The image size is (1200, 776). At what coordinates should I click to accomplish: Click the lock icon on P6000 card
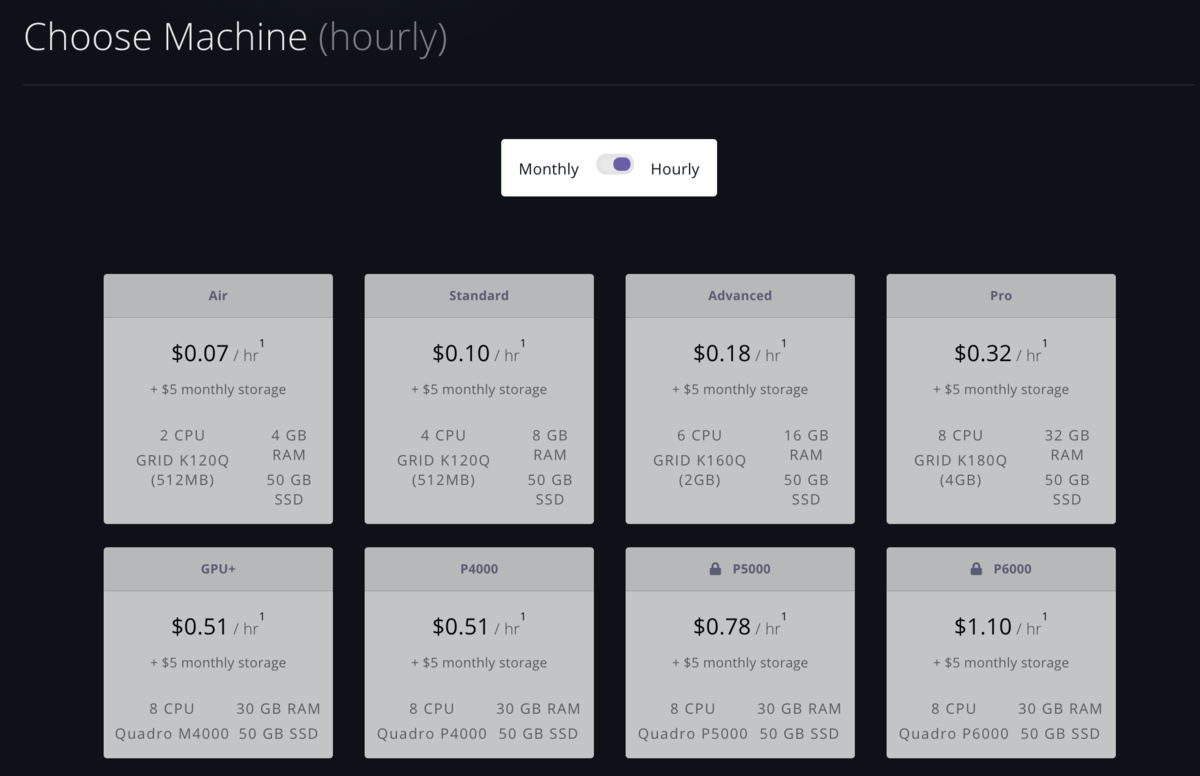[x=976, y=569]
